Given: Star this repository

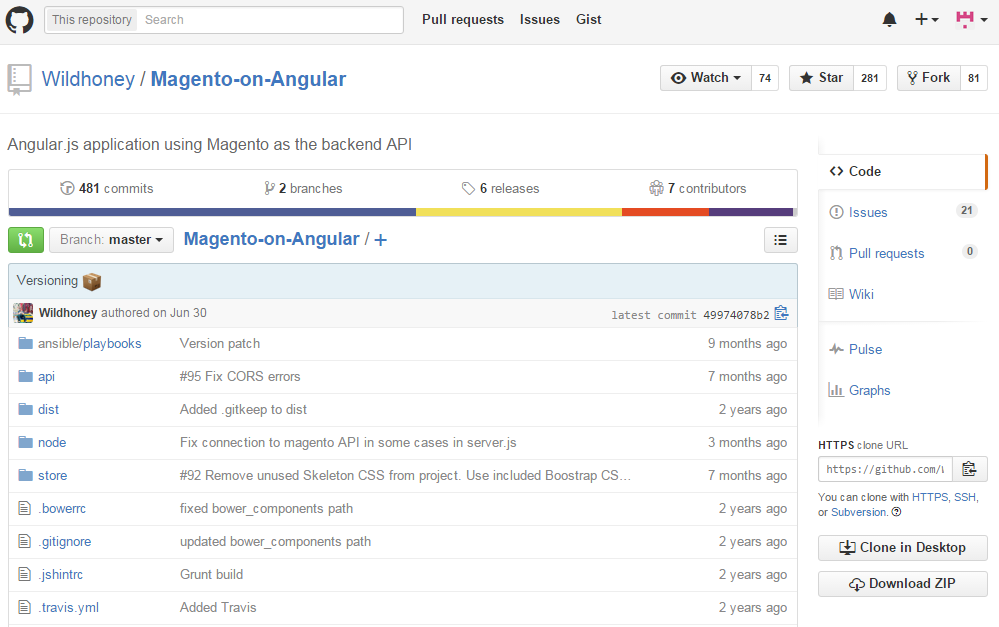Looking at the screenshot, I should tap(821, 78).
